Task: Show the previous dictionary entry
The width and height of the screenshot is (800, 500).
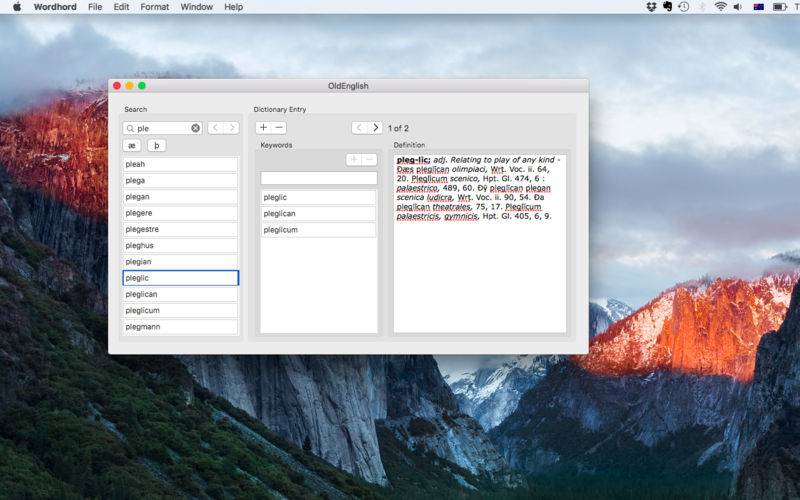Action: (x=359, y=128)
